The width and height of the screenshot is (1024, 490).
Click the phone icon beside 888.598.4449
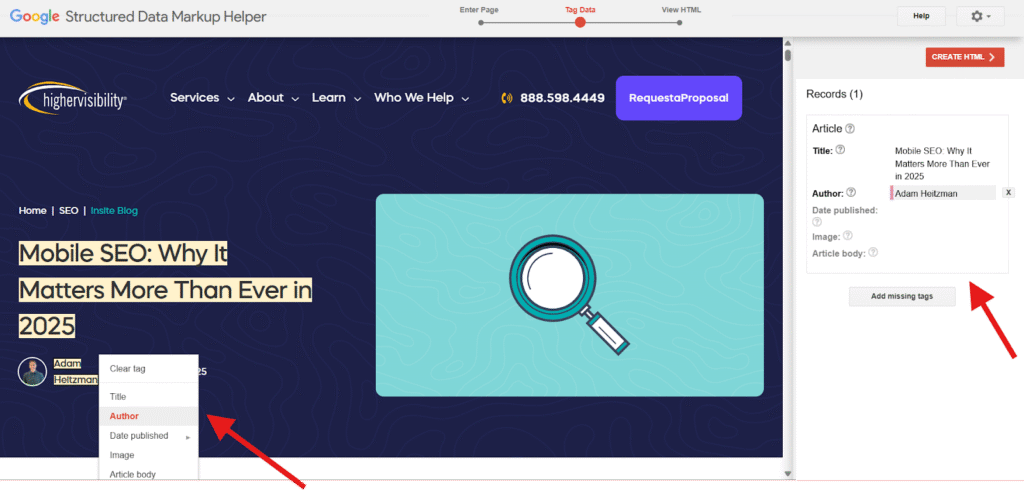click(507, 98)
